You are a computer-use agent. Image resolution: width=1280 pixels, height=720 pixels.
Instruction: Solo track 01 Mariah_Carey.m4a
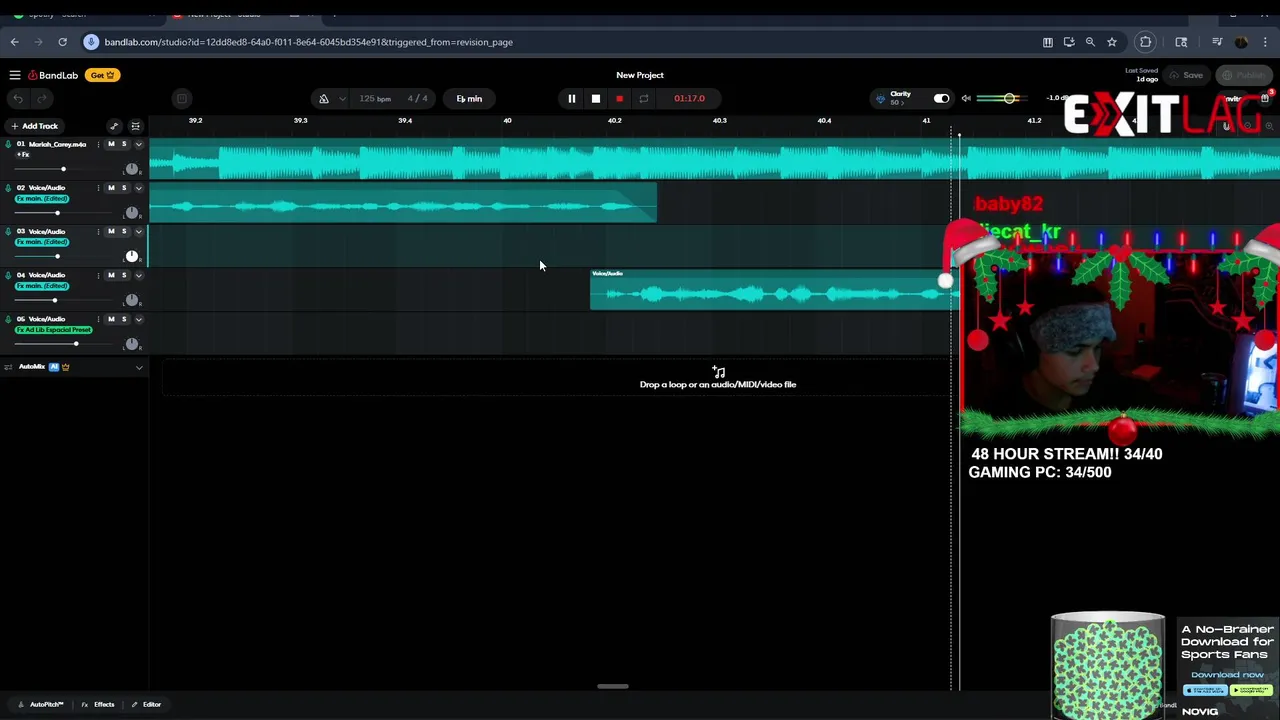[124, 144]
